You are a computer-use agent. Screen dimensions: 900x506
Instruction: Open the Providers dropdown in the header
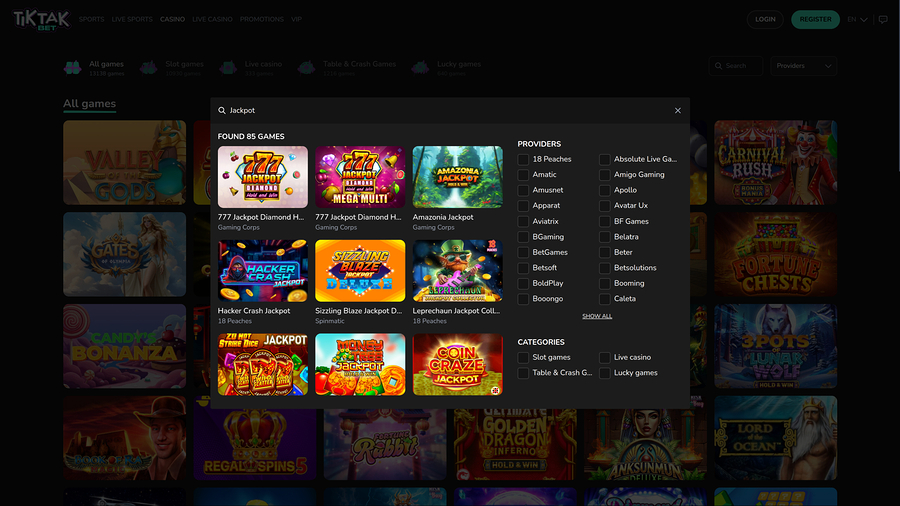(804, 66)
